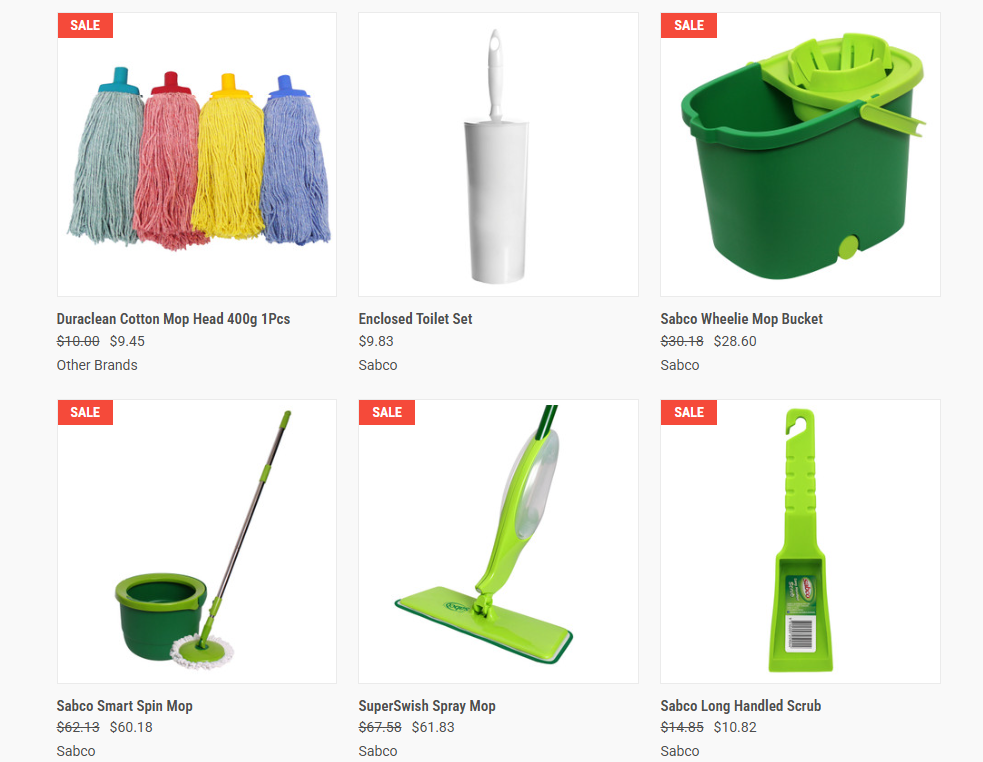The height and width of the screenshot is (762, 983).
Task: Open the SuperSwish Spray Mop product image
Action: pyautogui.click(x=498, y=541)
